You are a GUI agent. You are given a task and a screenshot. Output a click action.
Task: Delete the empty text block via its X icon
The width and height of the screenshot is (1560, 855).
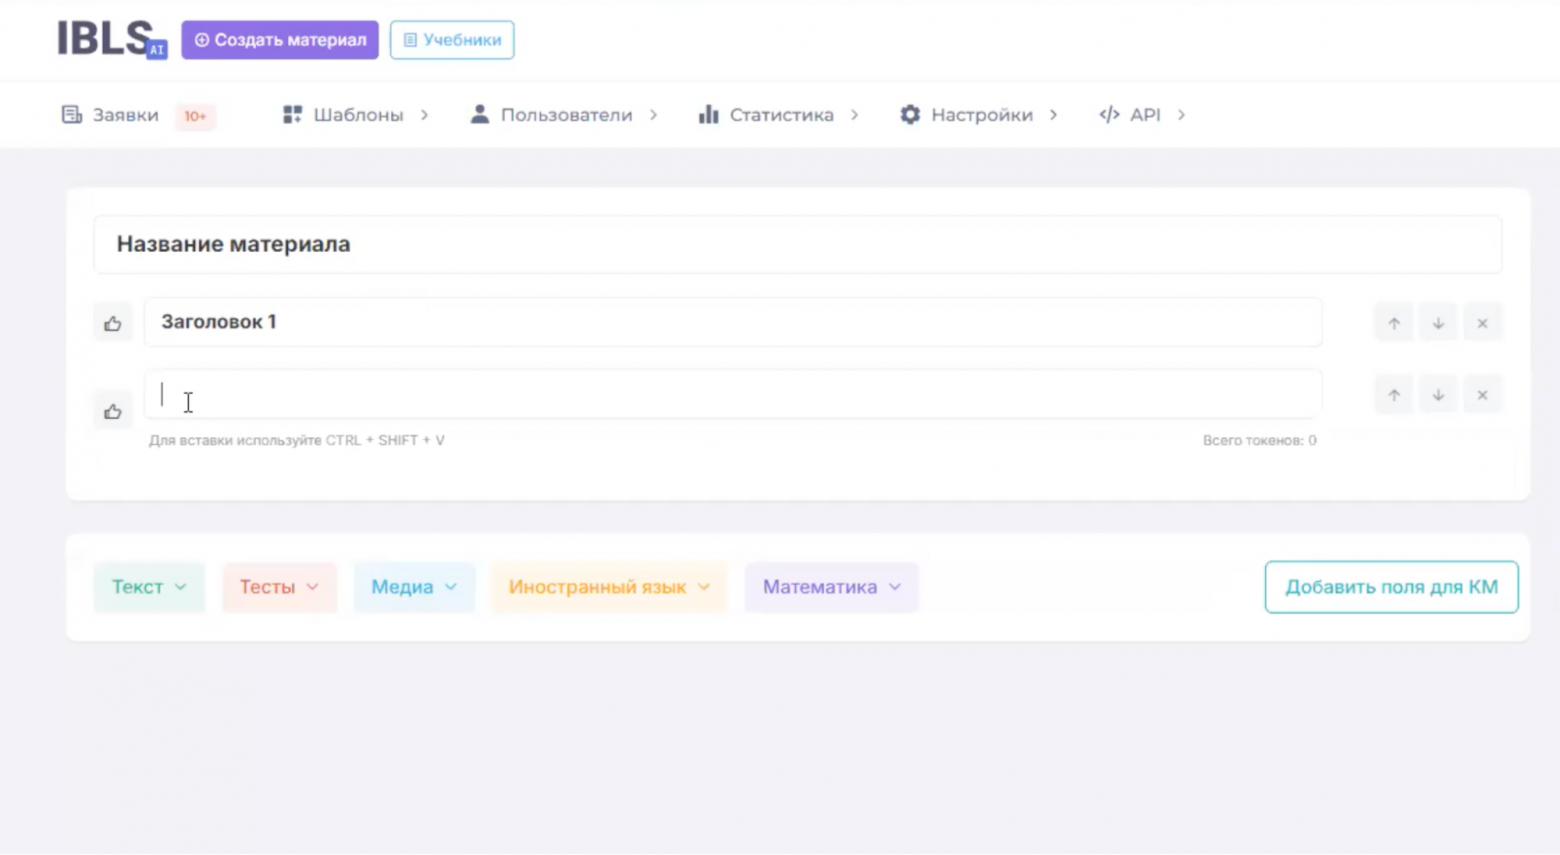point(1482,394)
